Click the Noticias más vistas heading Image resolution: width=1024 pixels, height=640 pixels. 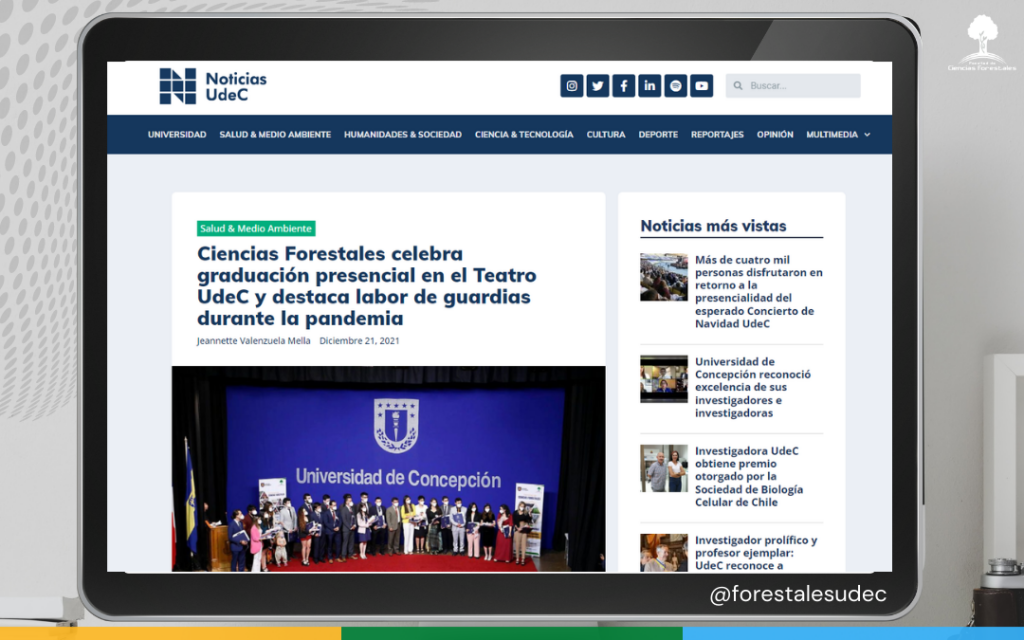point(713,226)
